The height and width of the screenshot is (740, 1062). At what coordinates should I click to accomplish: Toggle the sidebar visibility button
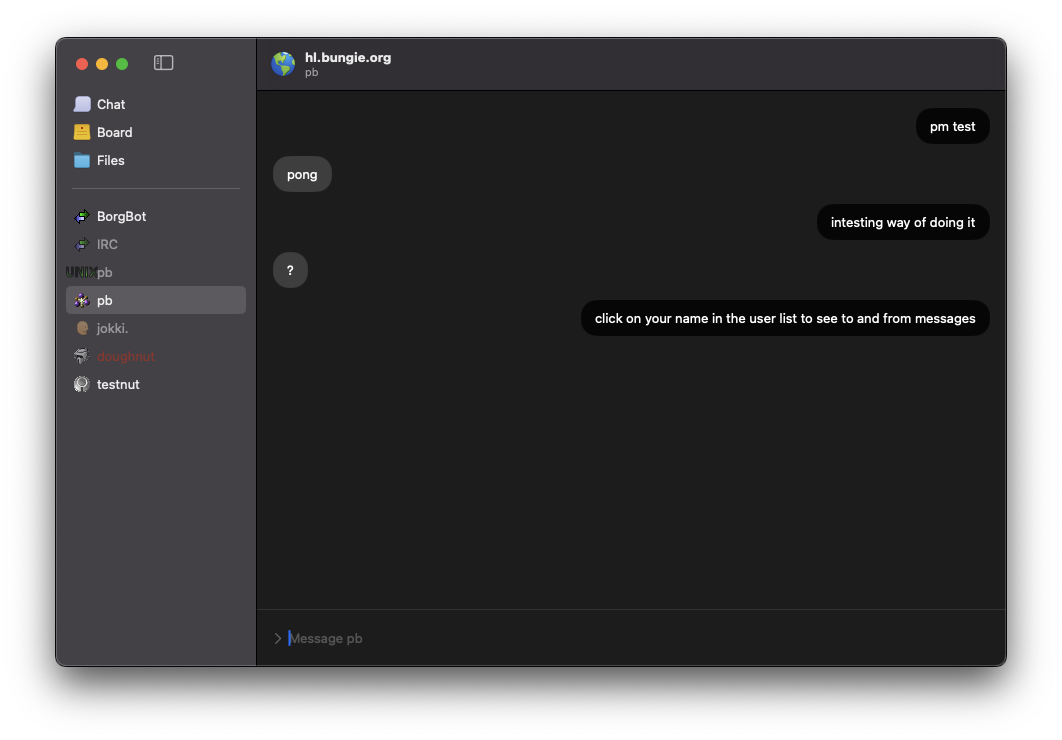tap(163, 63)
